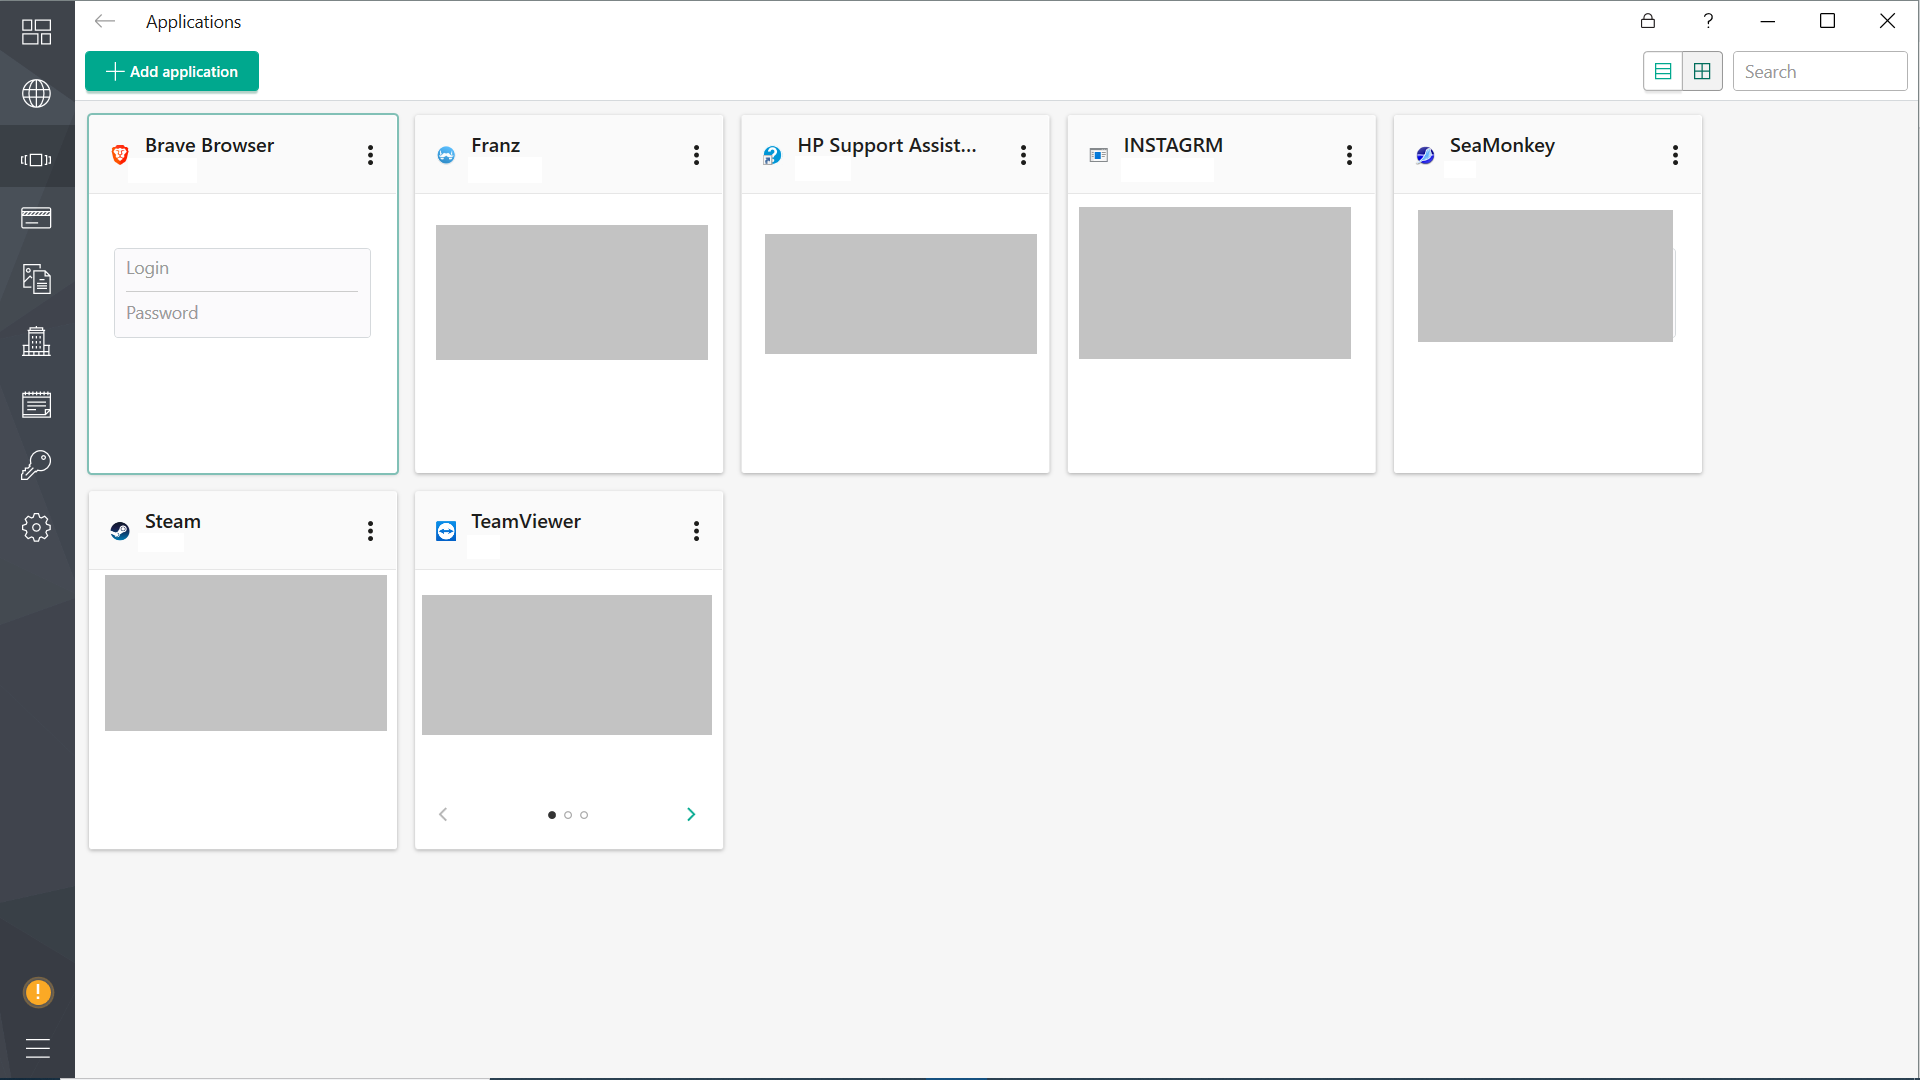Image resolution: width=1920 pixels, height=1080 pixels.
Task: Select third pagination dot on TeamViewer card
Action: click(584, 815)
